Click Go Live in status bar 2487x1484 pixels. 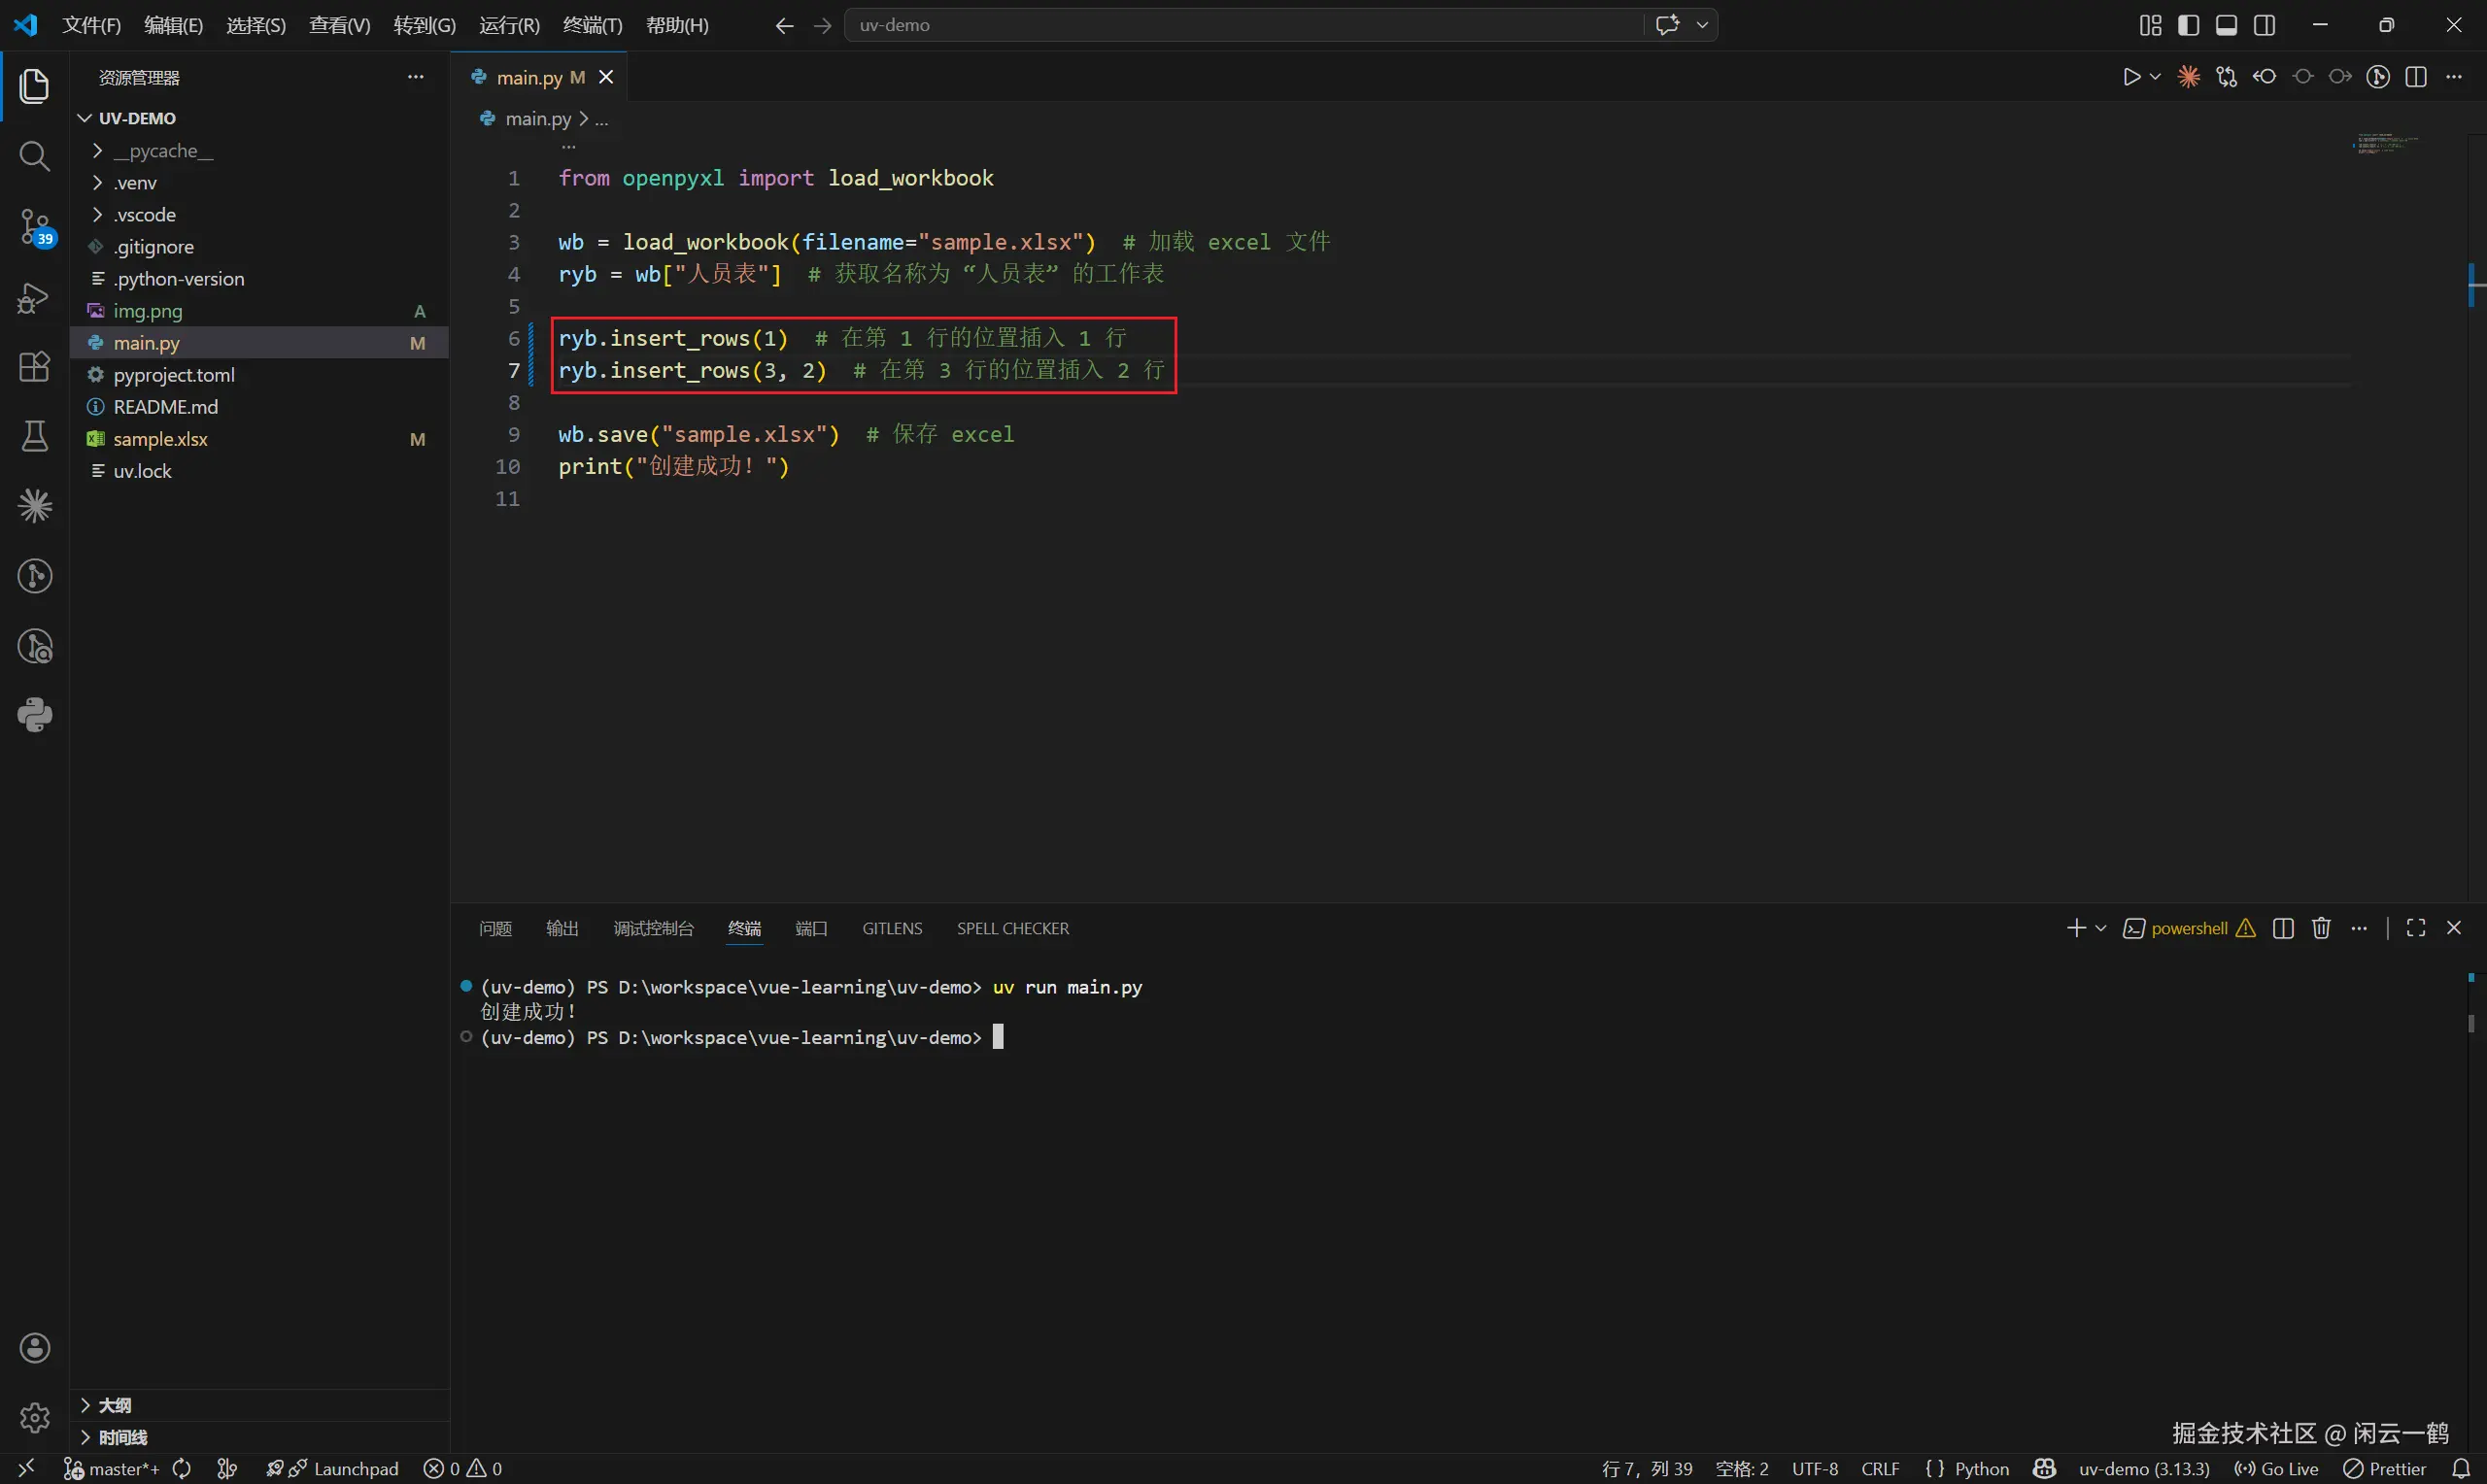click(2277, 1468)
